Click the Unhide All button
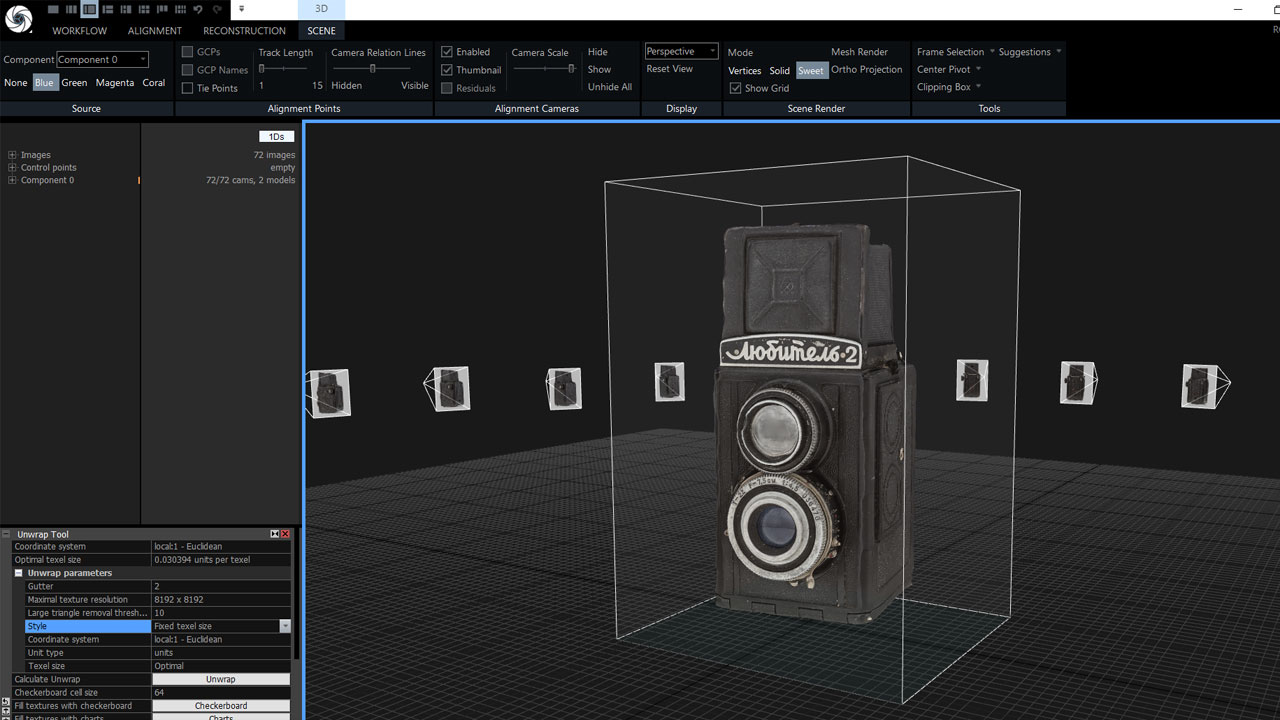This screenshot has width=1280, height=720. pos(610,87)
